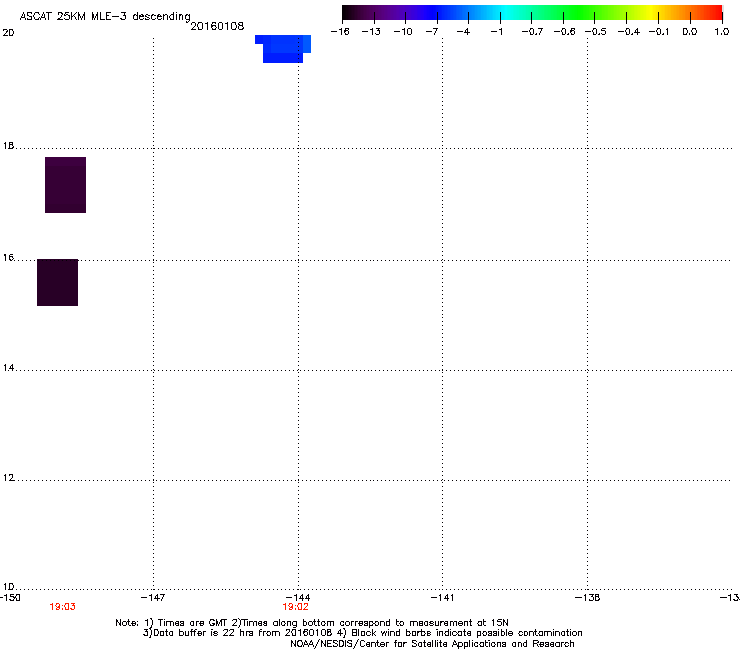The height and width of the screenshot is (650, 740).
Task: Click the NOAA/NESDIS credit line
Action: tap(432, 644)
